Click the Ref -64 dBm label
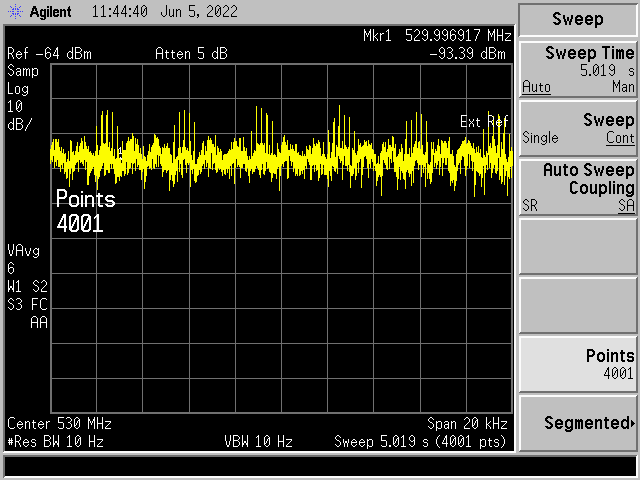 [49, 53]
